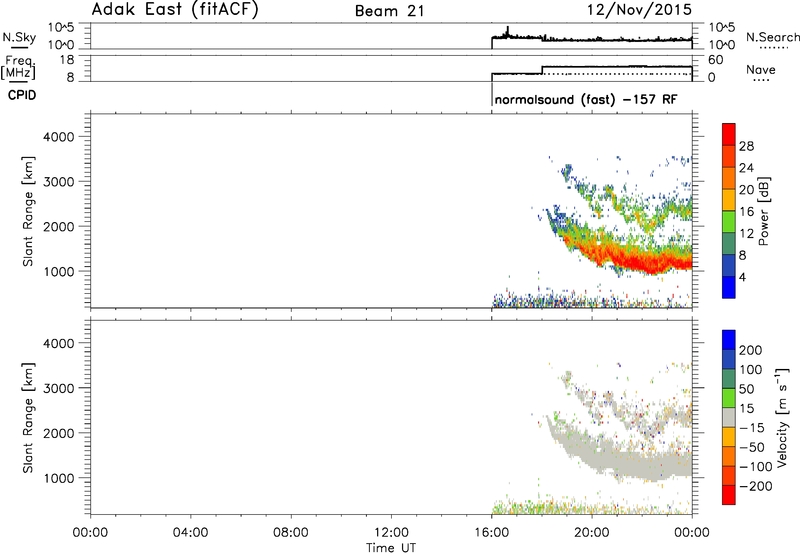The image size is (800, 554).
Task: Click the Velocity swatch between -50 and -100
Action: point(729,456)
